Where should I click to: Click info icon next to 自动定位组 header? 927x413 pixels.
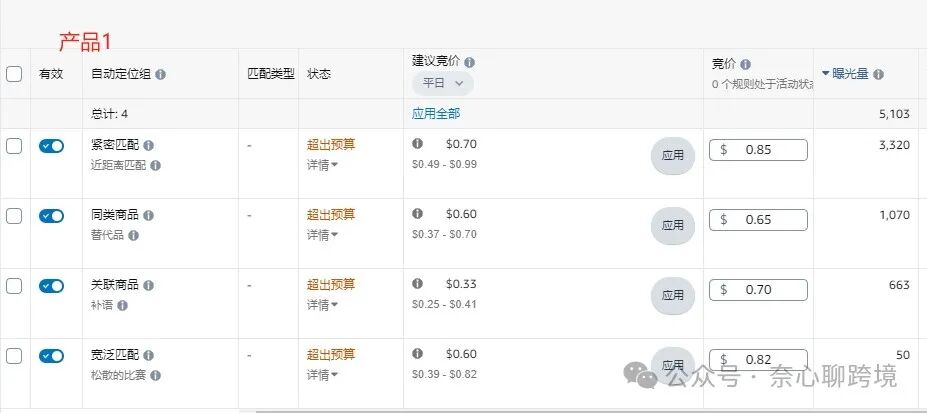pyautogui.click(x=160, y=75)
